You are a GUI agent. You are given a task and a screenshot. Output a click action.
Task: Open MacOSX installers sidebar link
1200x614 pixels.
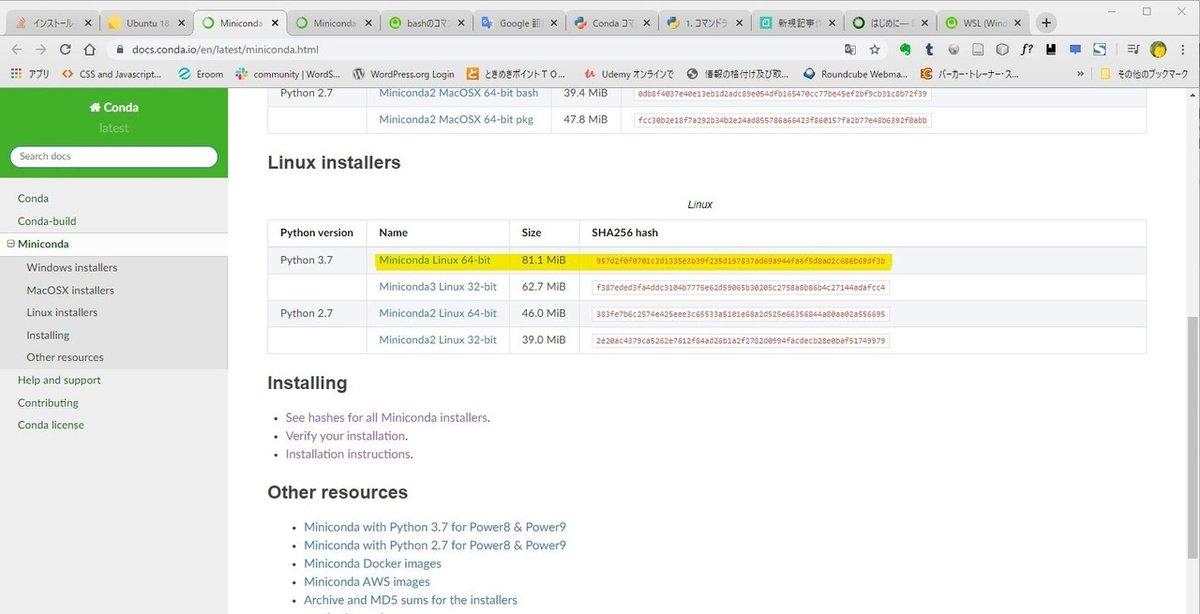70,290
